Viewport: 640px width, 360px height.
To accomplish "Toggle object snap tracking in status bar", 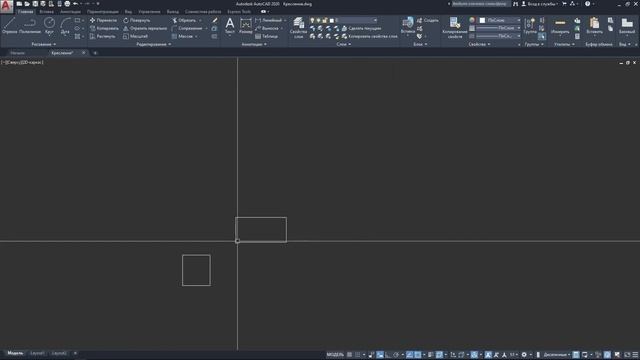I will coord(409,355).
